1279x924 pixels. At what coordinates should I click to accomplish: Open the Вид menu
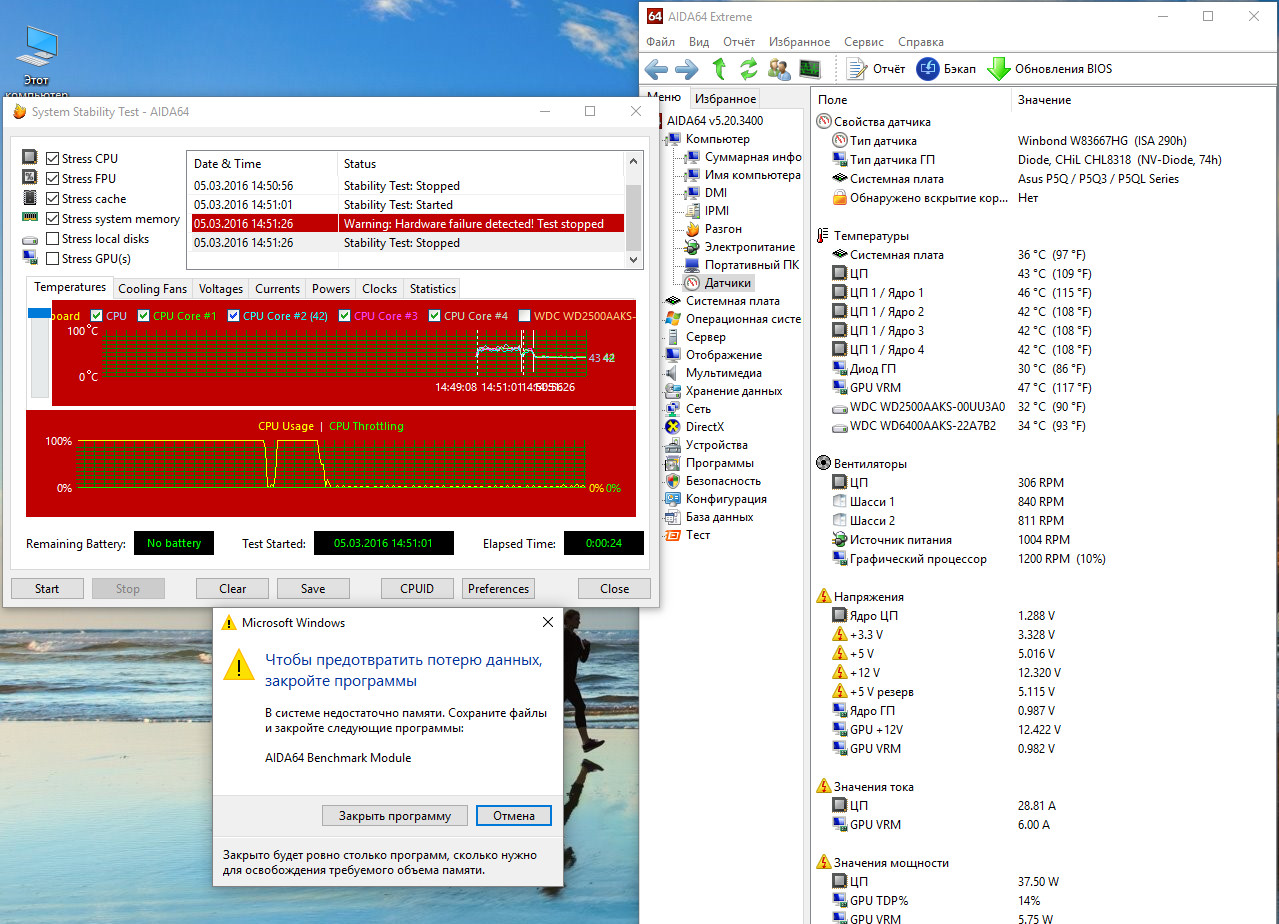pos(699,42)
